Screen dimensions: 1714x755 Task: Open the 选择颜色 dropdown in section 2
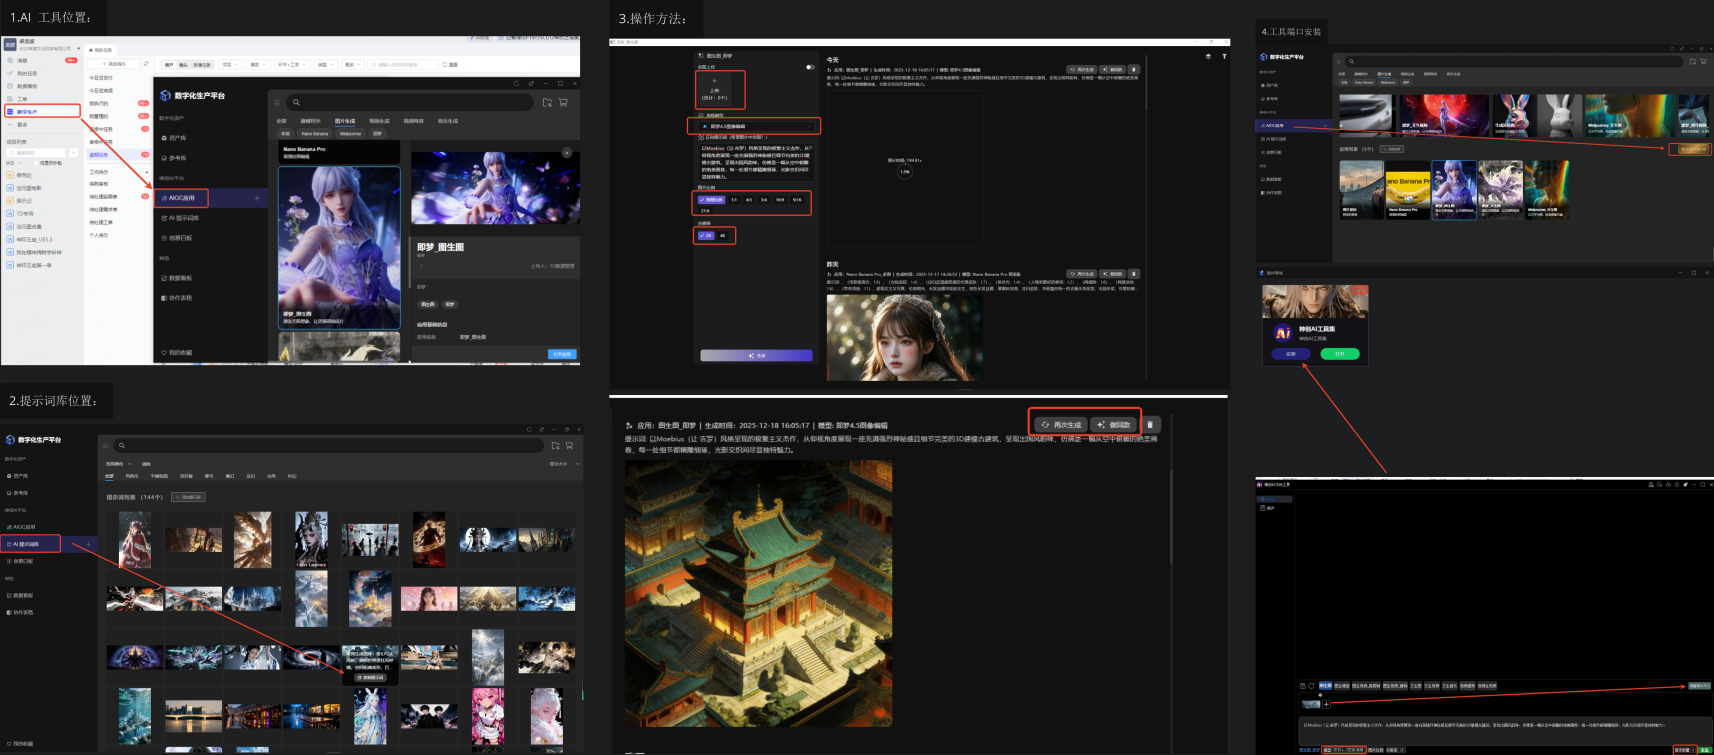click(x=117, y=464)
